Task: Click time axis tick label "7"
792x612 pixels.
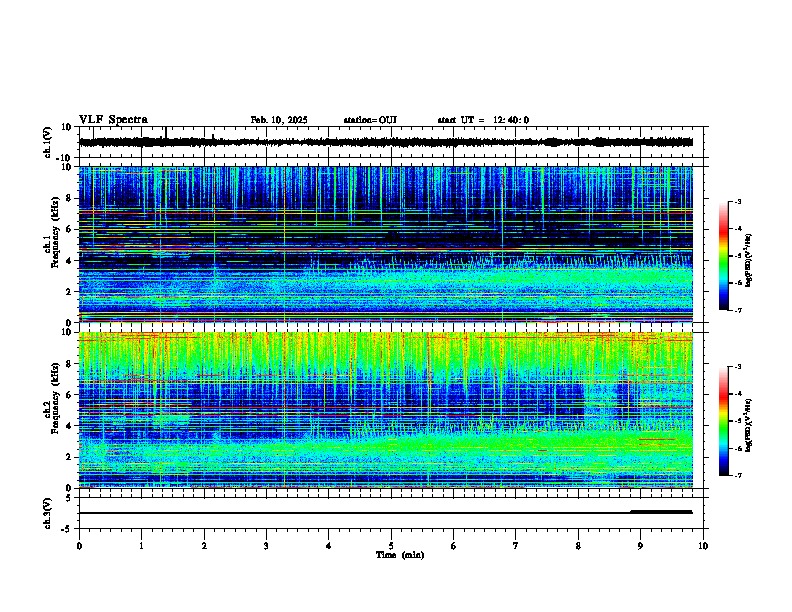Action: pyautogui.click(x=516, y=546)
